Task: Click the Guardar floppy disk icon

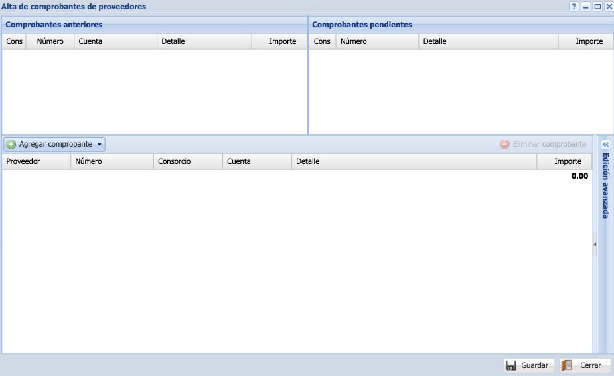Action: pyautogui.click(x=511, y=365)
